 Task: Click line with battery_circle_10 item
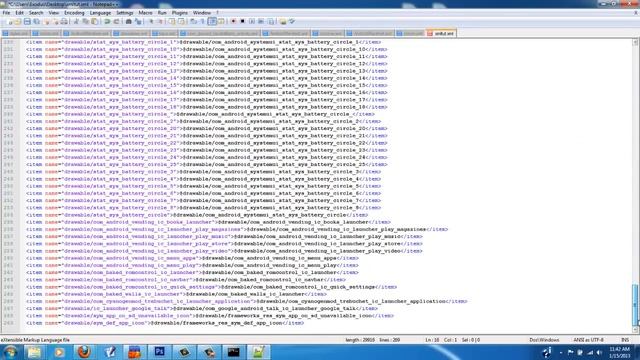207,49
